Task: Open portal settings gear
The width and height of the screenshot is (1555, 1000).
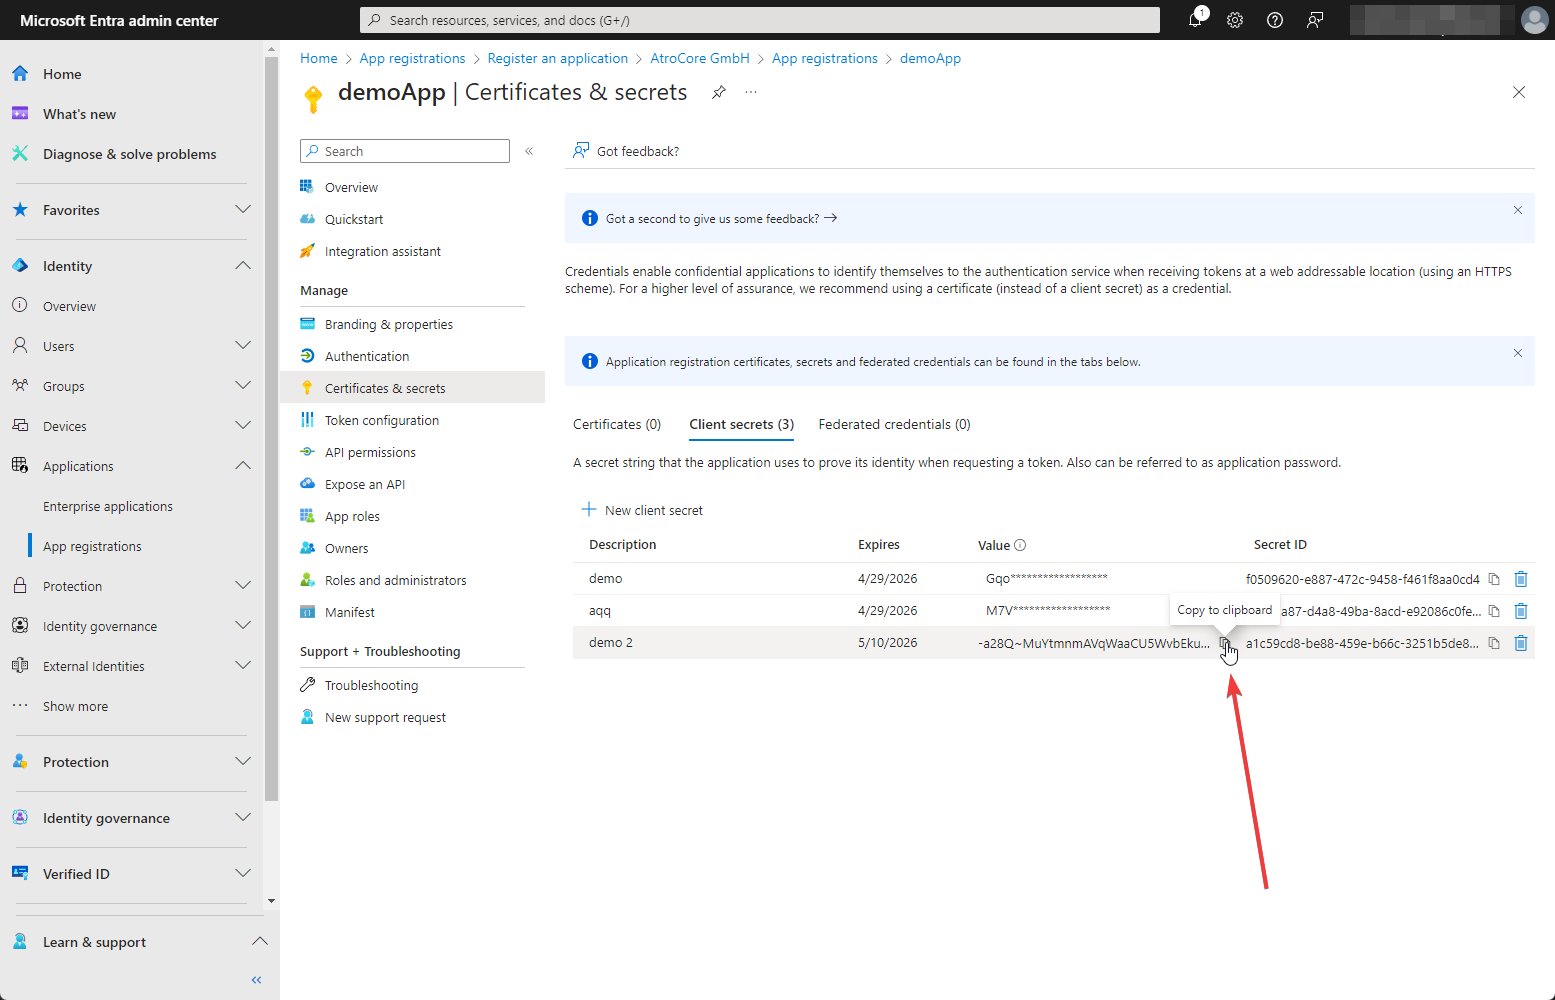Action: tap(1235, 20)
